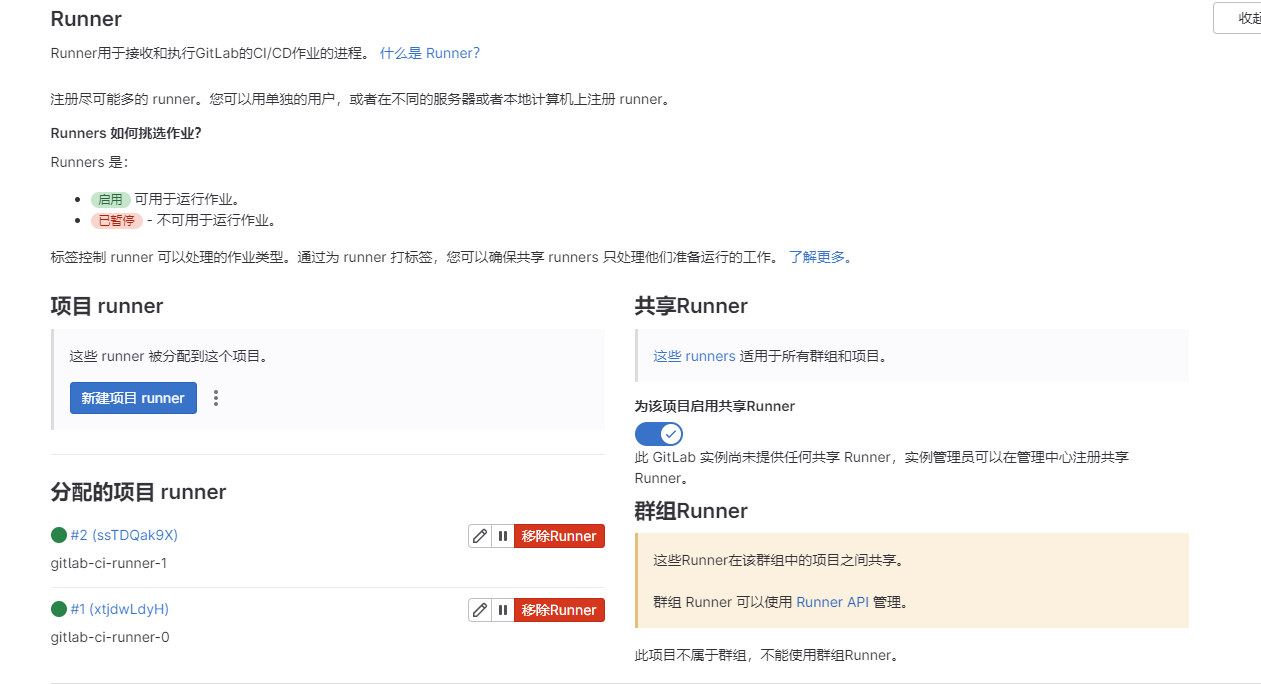Click the 新建项目 runner button
The height and width of the screenshot is (684, 1261).
tap(133, 398)
